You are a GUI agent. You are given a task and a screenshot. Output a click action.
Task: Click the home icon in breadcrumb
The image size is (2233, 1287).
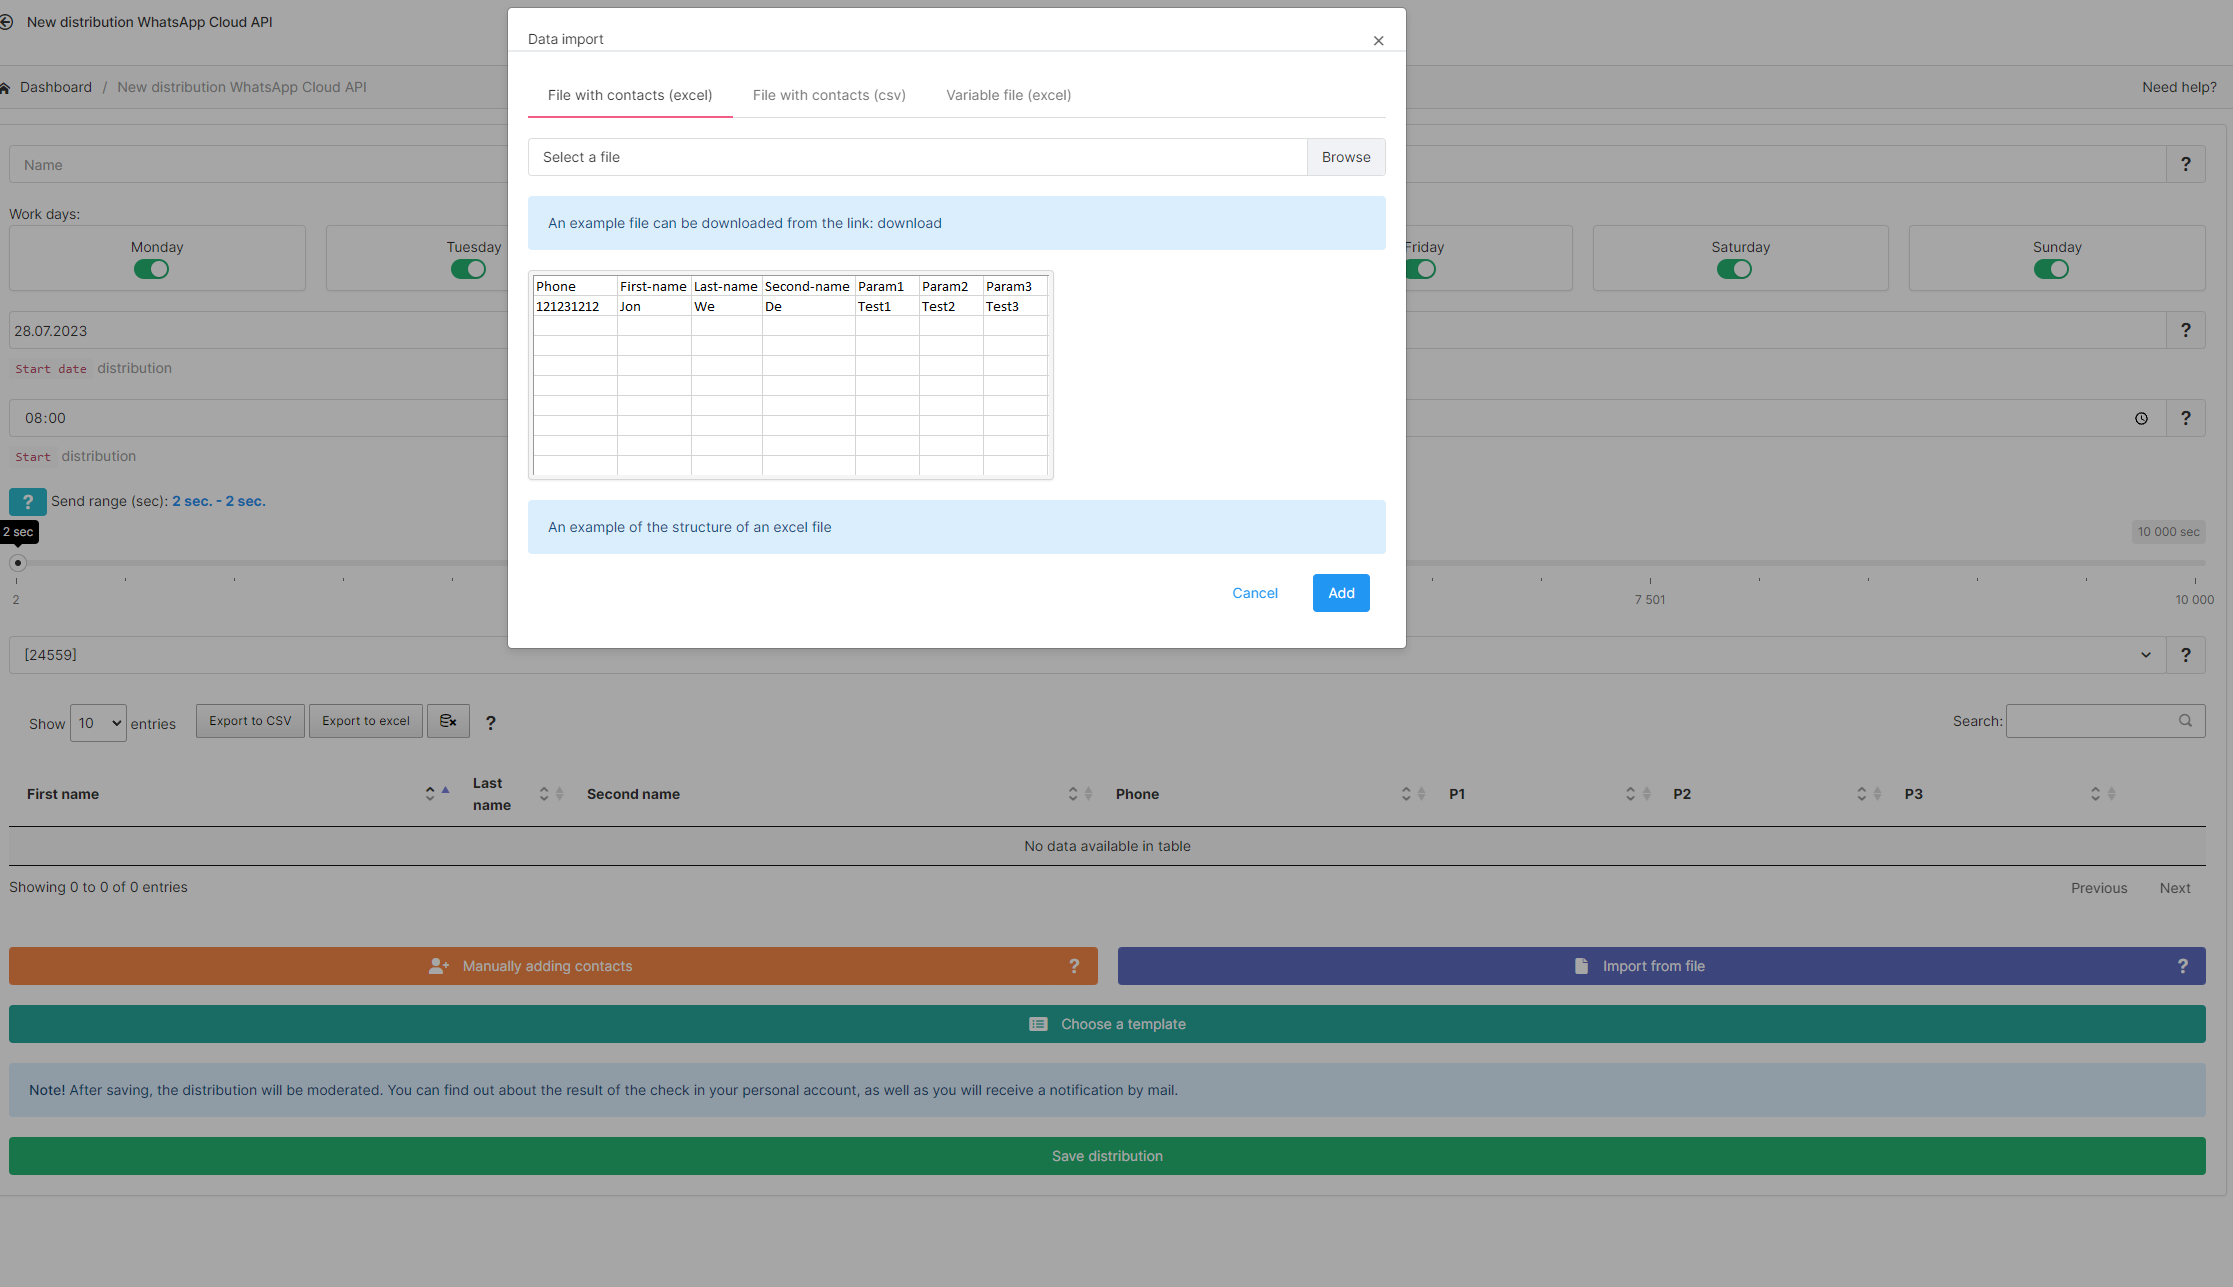pyautogui.click(x=6, y=88)
